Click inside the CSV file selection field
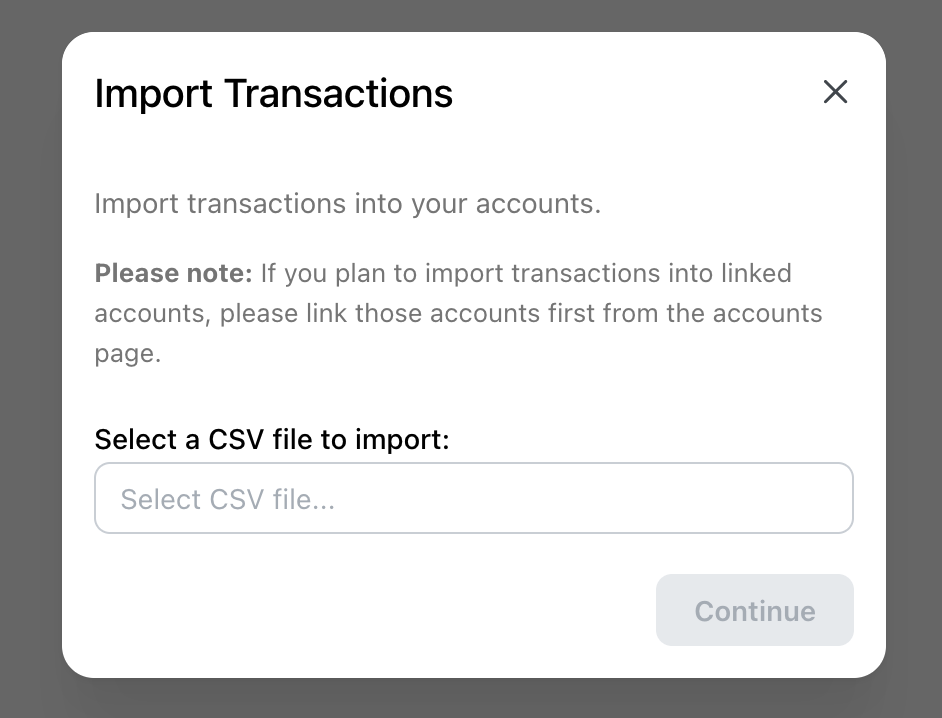This screenshot has width=942, height=718. tap(474, 498)
